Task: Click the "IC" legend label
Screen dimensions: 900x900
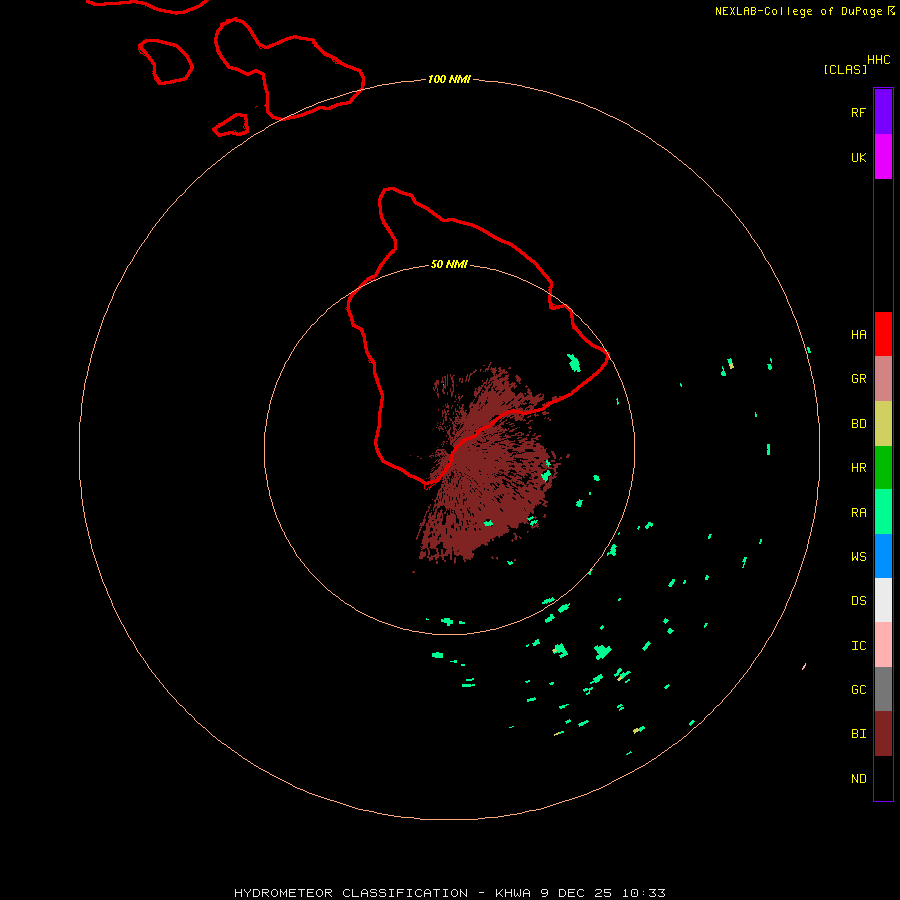Action: tap(859, 646)
